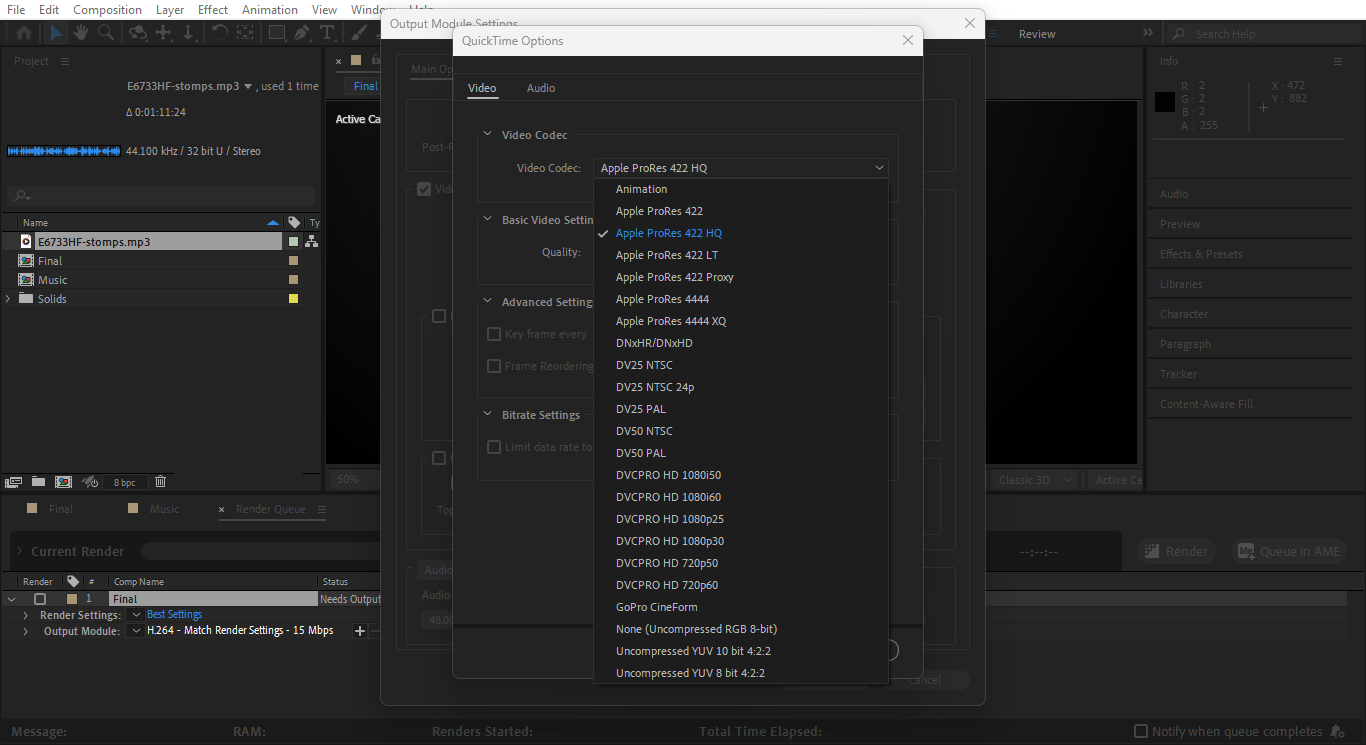This screenshot has width=1366, height=745.
Task: Click the Project panel search field
Action: coord(160,195)
